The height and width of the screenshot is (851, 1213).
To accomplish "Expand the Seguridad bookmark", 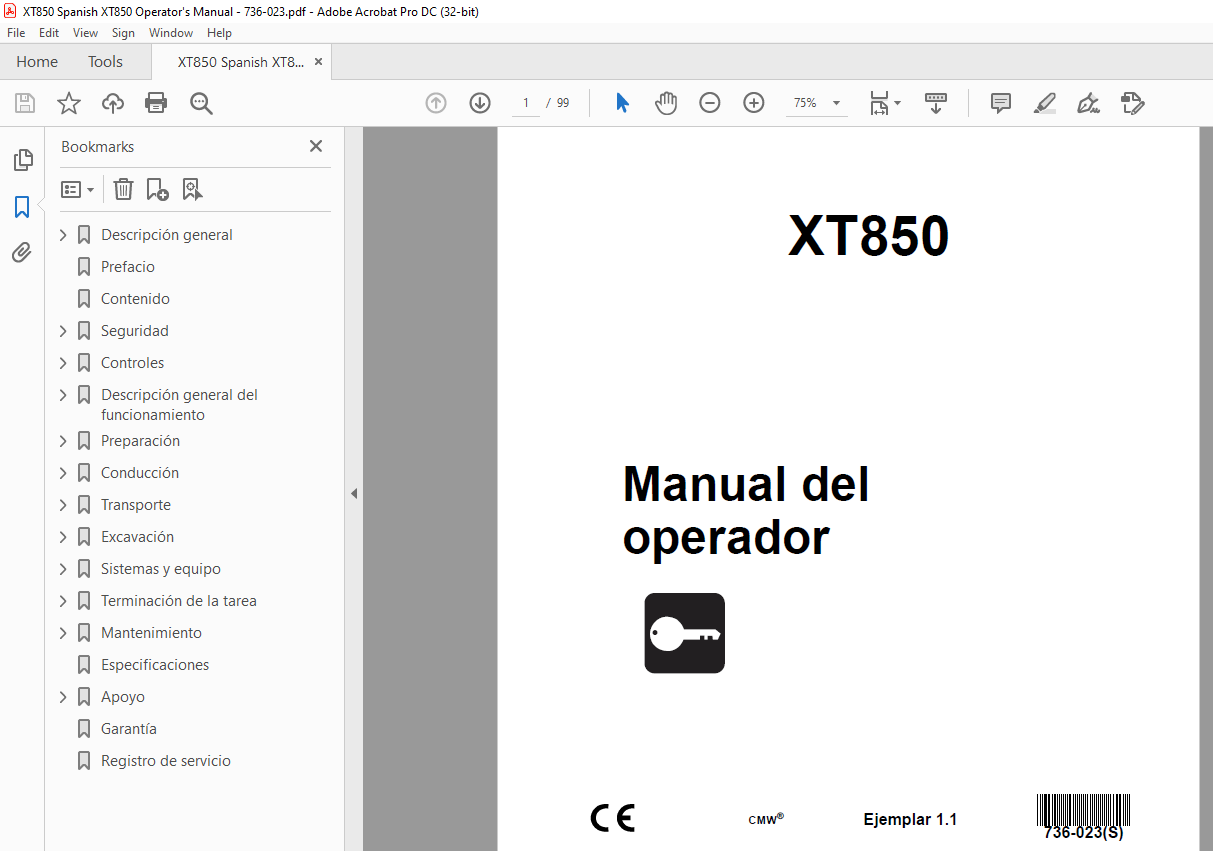I will point(63,331).
